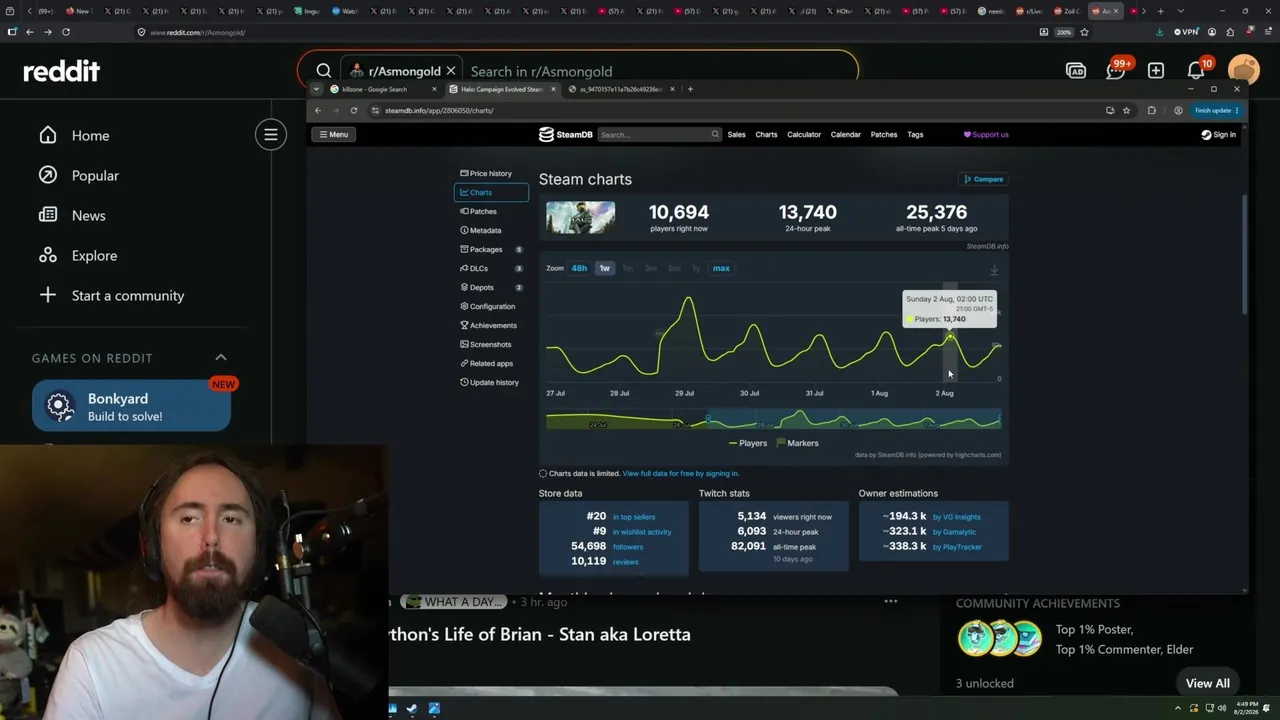Open Reddit notifications bell
The height and width of the screenshot is (720, 1280).
pos(1196,71)
